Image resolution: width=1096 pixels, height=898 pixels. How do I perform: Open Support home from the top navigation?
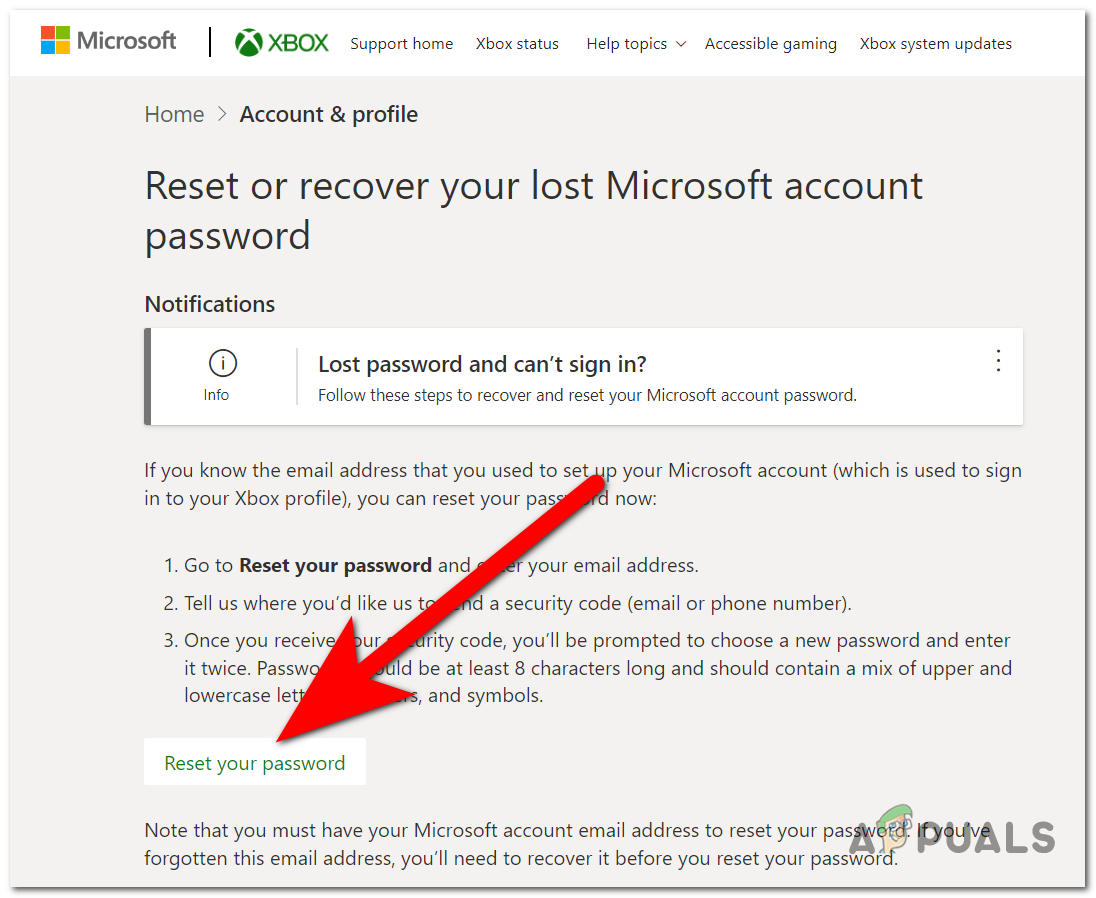point(401,43)
